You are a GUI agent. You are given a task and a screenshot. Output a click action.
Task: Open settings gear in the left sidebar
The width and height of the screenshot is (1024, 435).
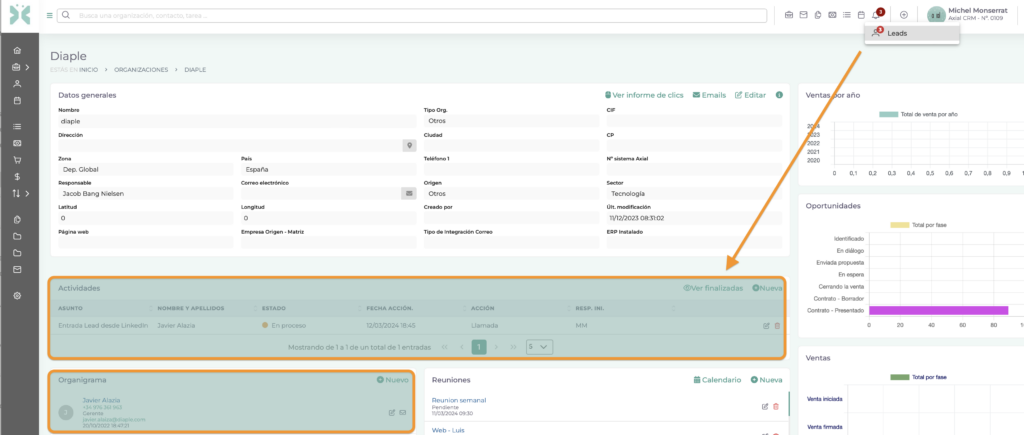click(x=17, y=296)
